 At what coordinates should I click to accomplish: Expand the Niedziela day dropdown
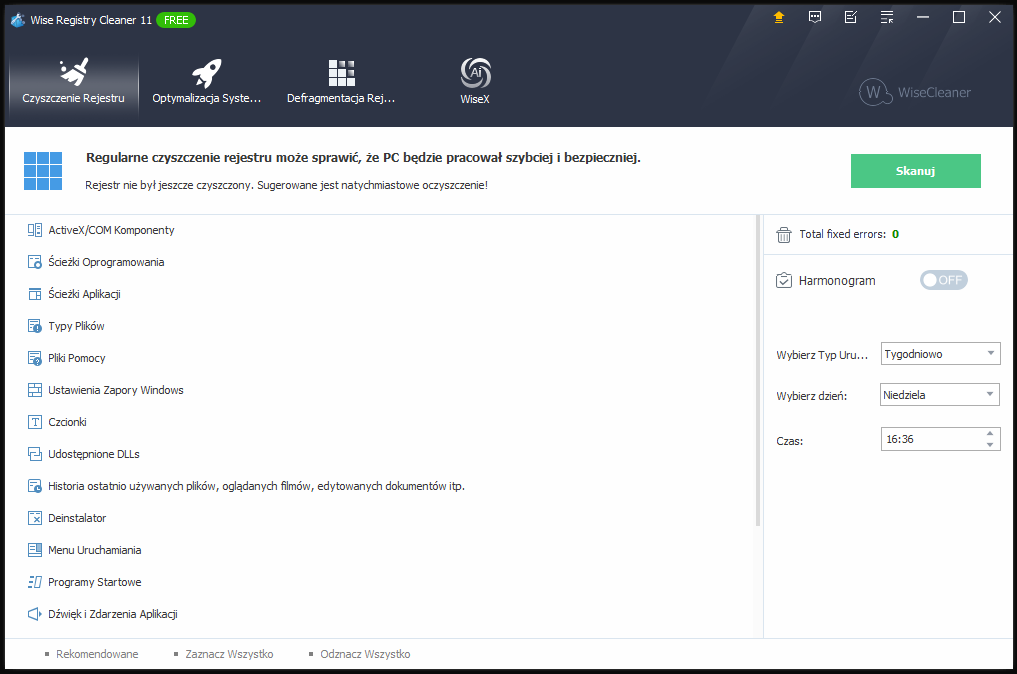(x=939, y=395)
